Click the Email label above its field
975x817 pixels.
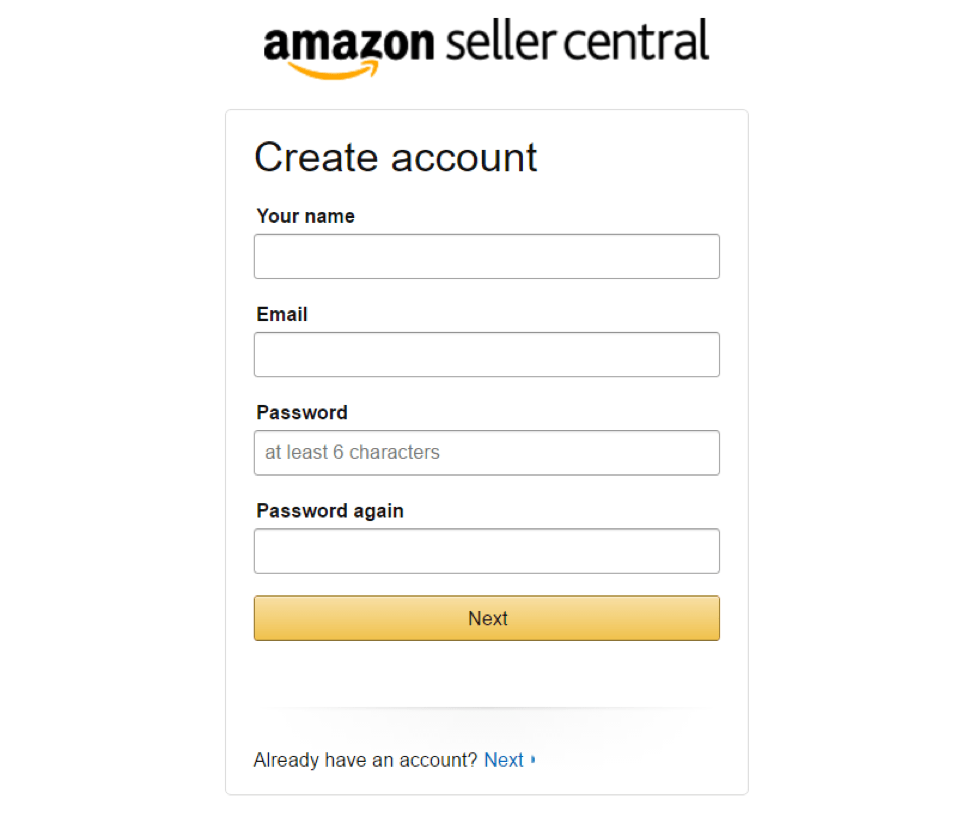tap(281, 314)
